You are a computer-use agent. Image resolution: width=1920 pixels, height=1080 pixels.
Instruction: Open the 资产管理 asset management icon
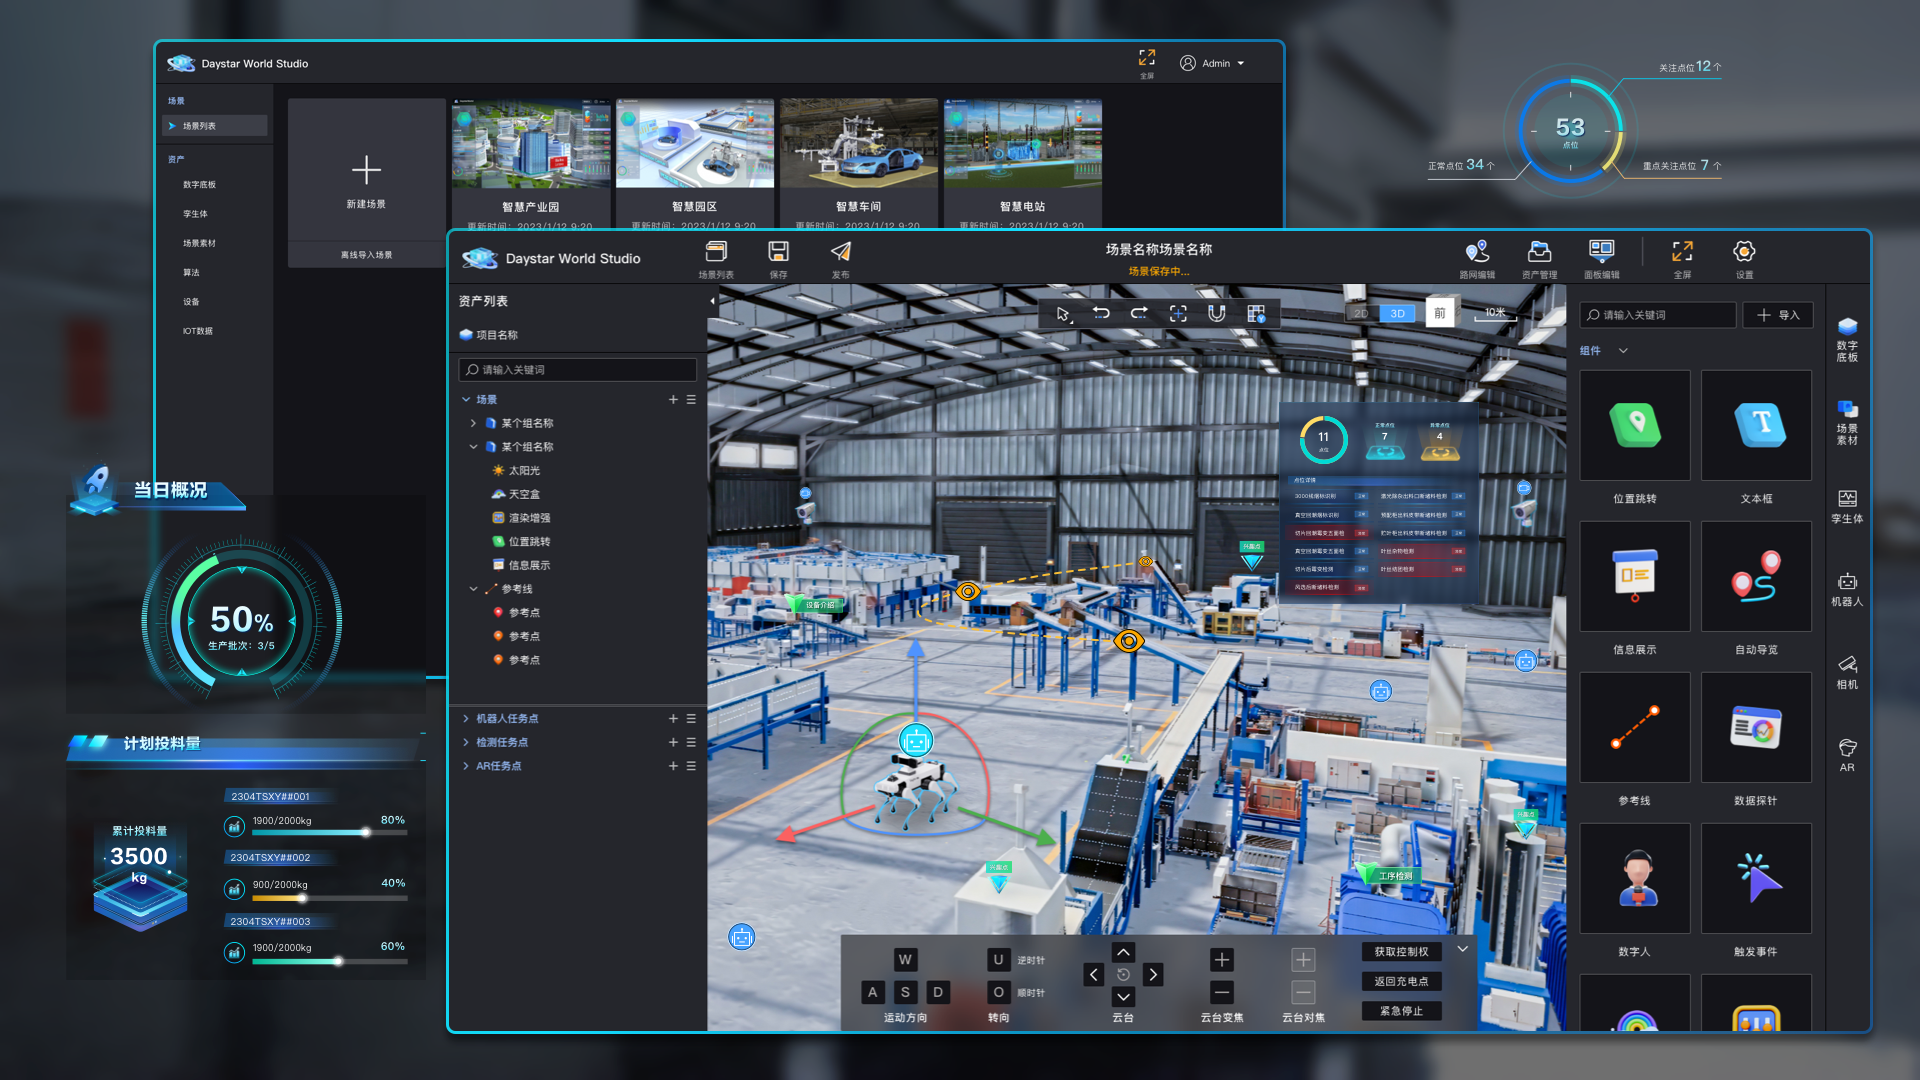(x=1539, y=252)
